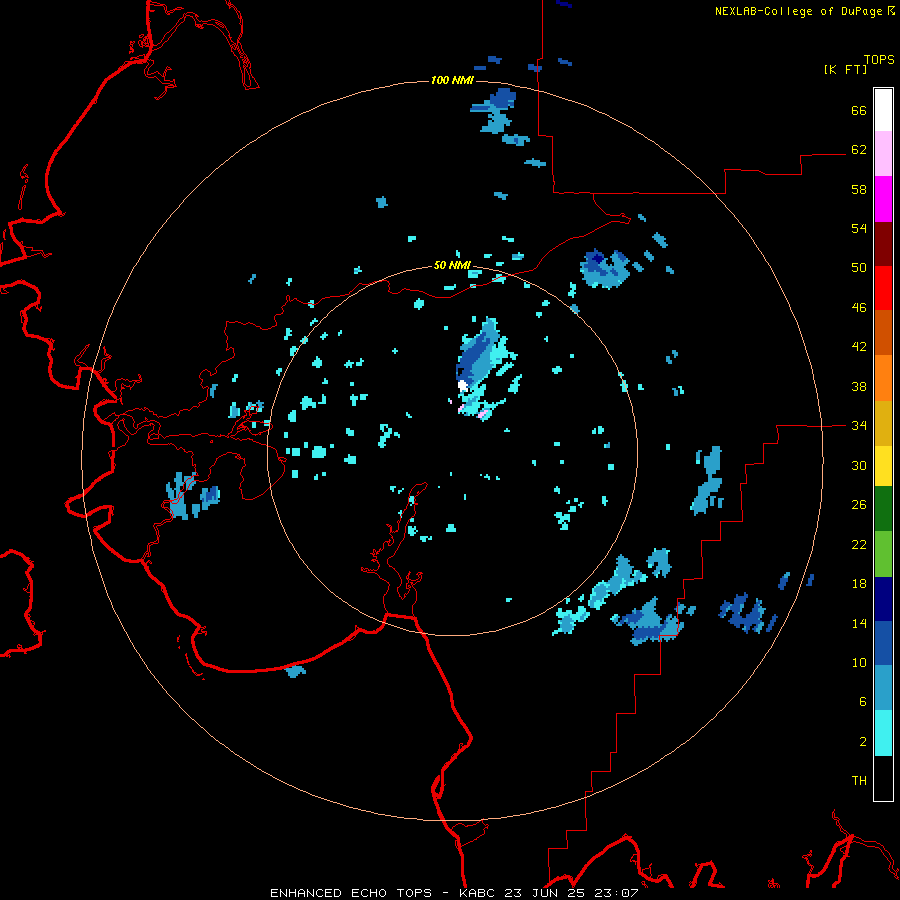Click the "[K FT]" units label
900x900 pixels.
(845, 69)
